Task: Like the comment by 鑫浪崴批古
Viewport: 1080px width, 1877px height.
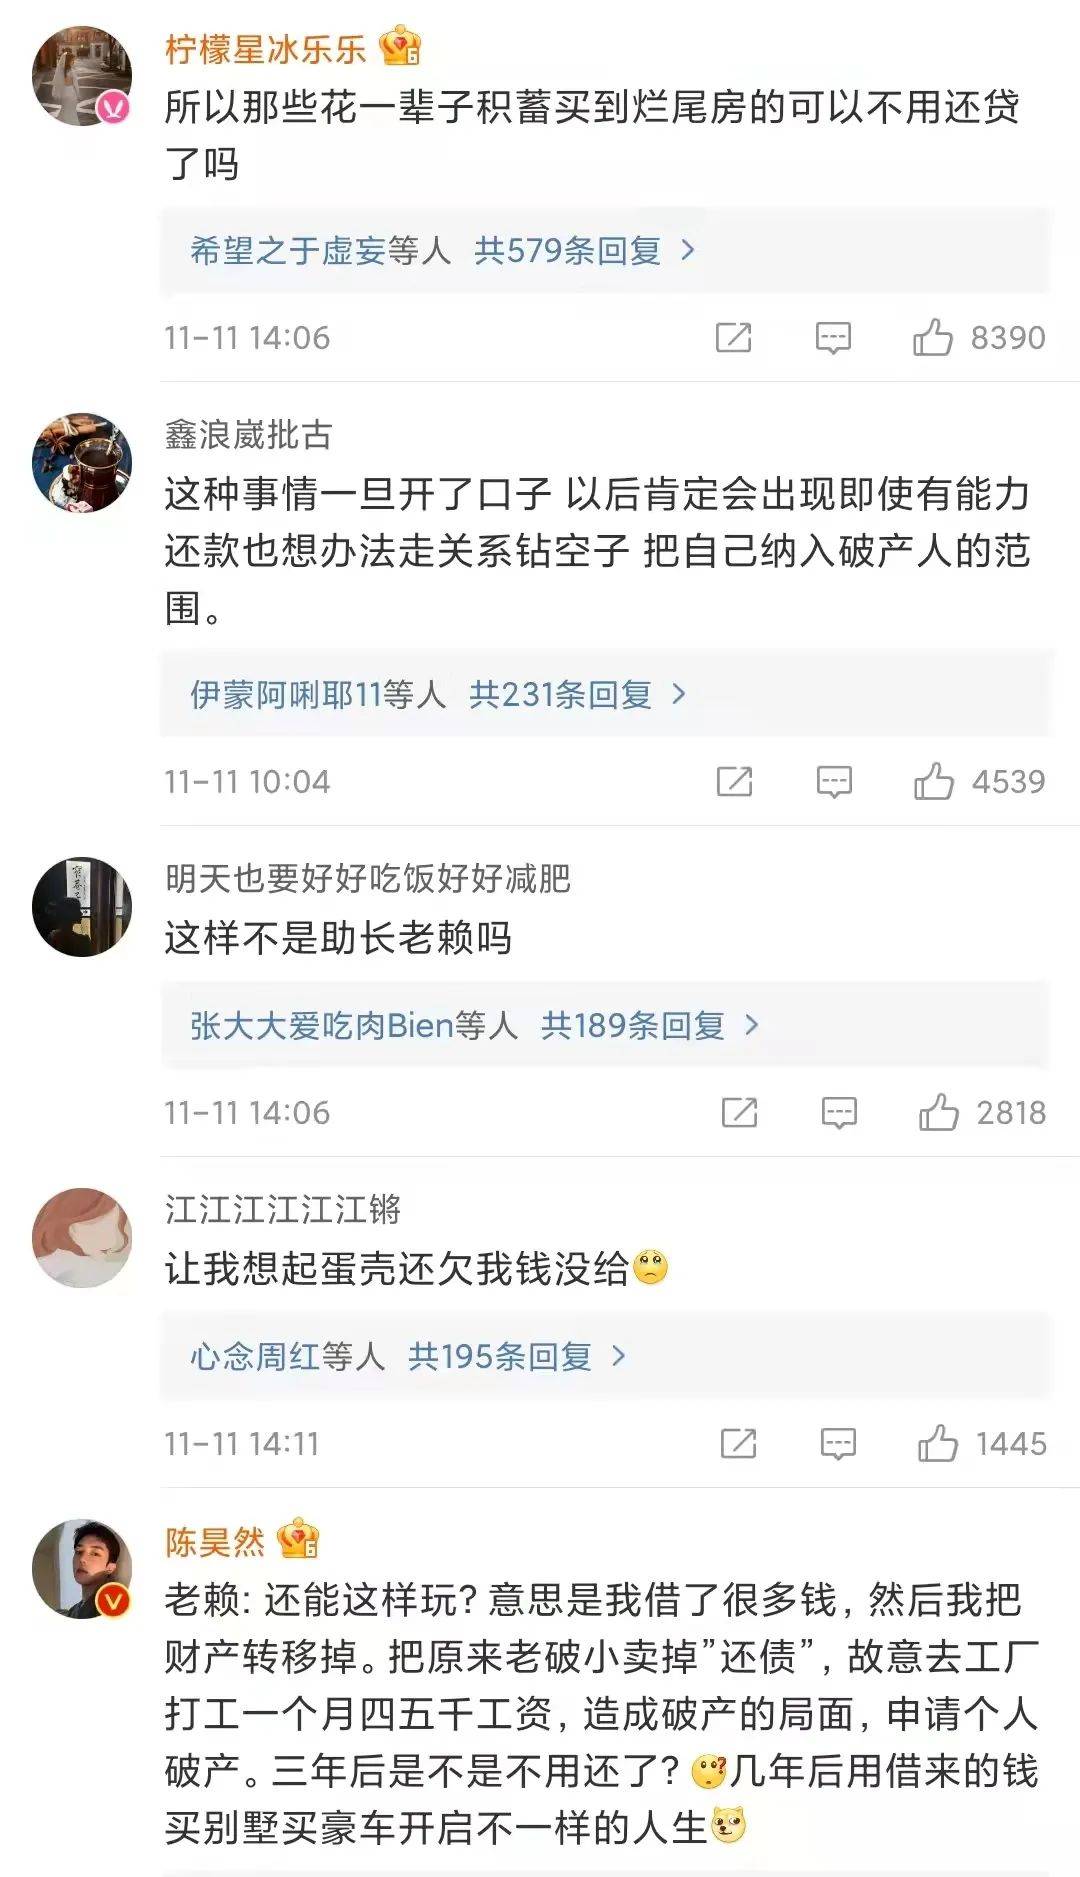Action: pos(934,782)
